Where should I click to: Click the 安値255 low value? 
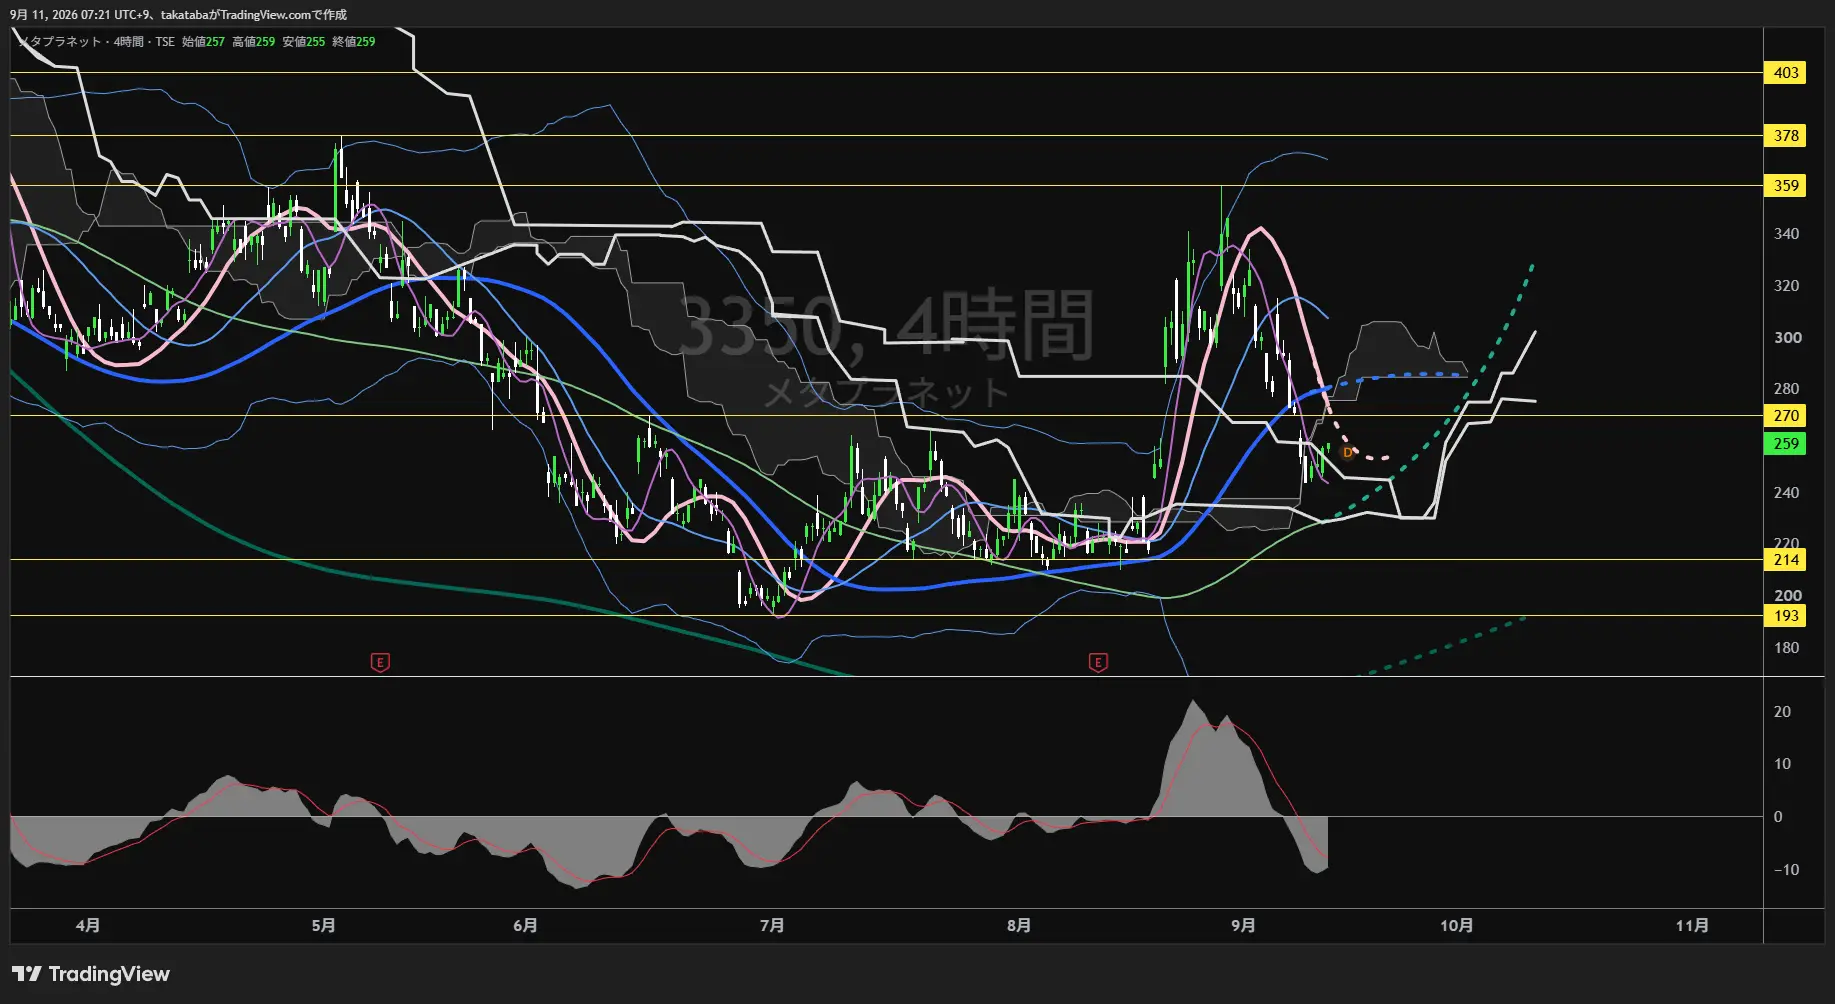click(303, 42)
